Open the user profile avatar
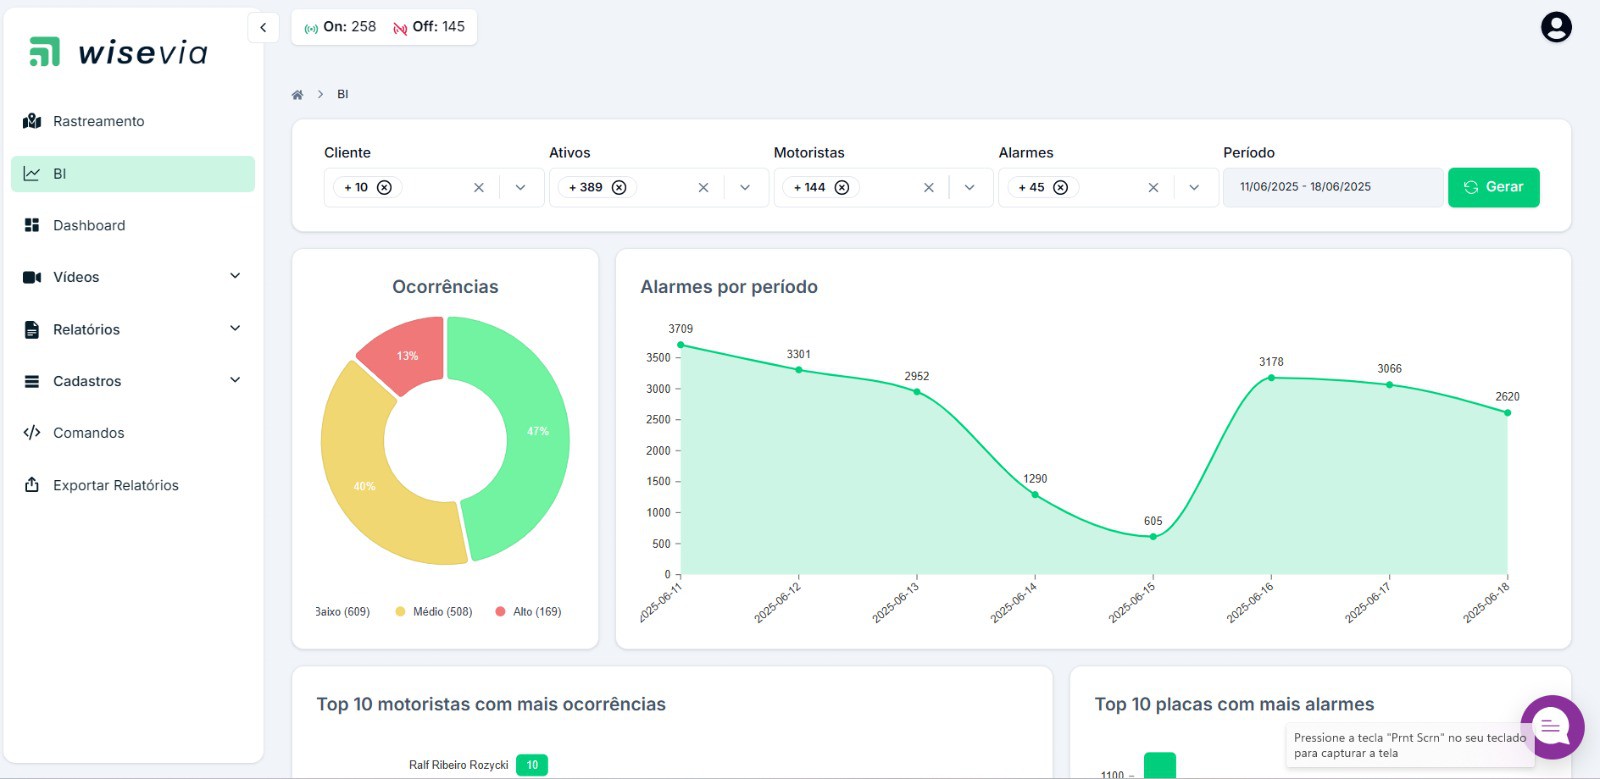 1555,27
